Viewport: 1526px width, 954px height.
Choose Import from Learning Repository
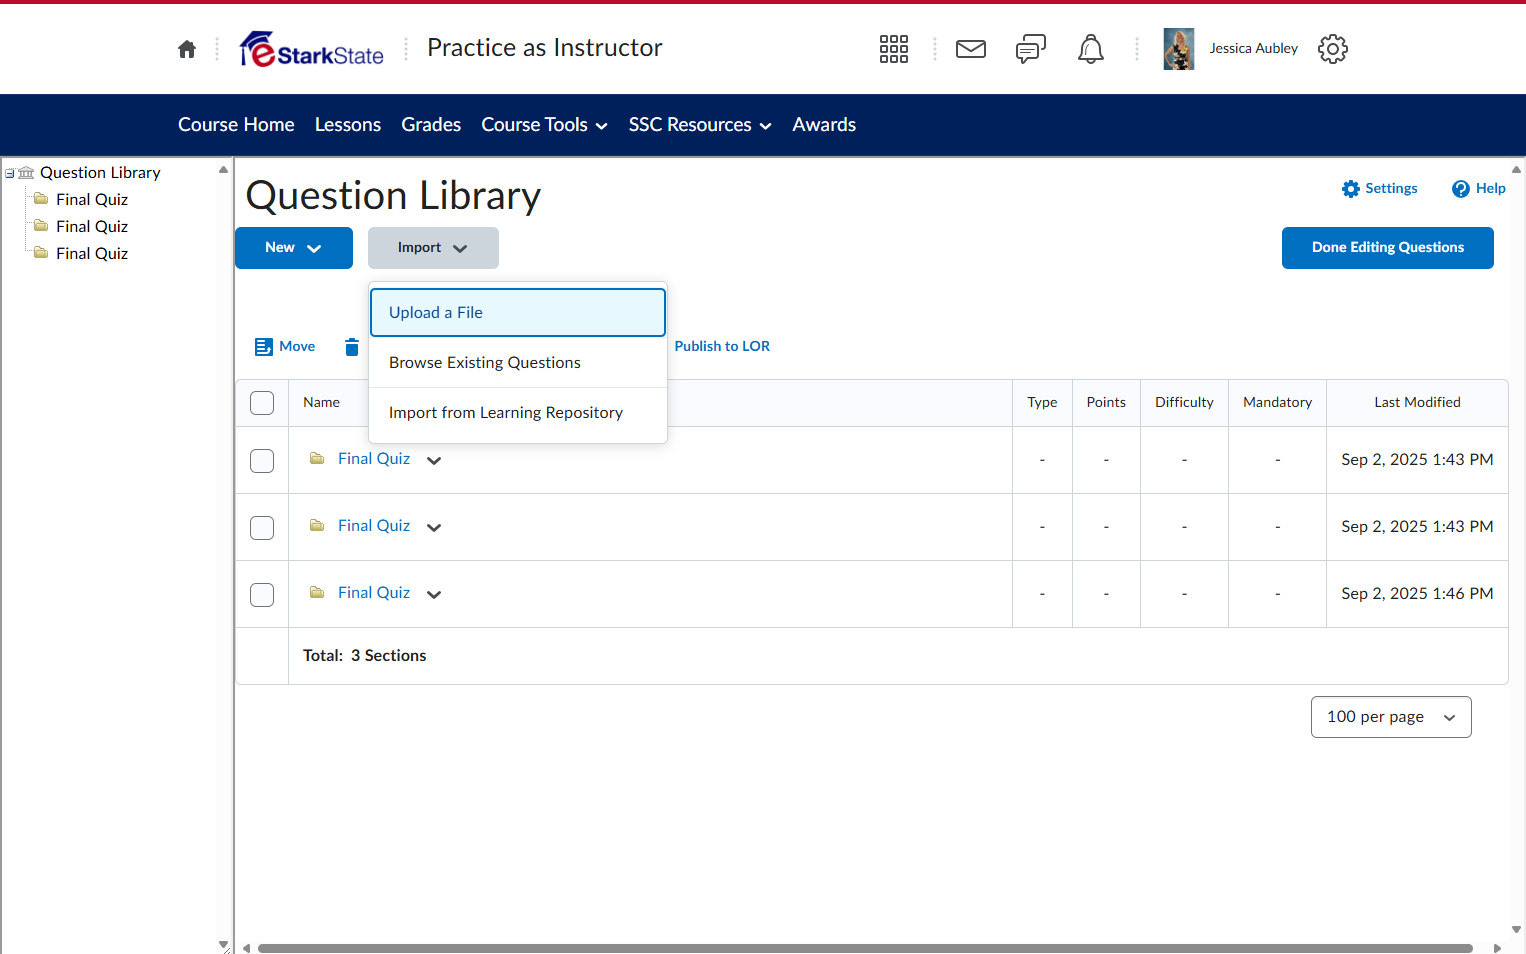tap(518, 413)
